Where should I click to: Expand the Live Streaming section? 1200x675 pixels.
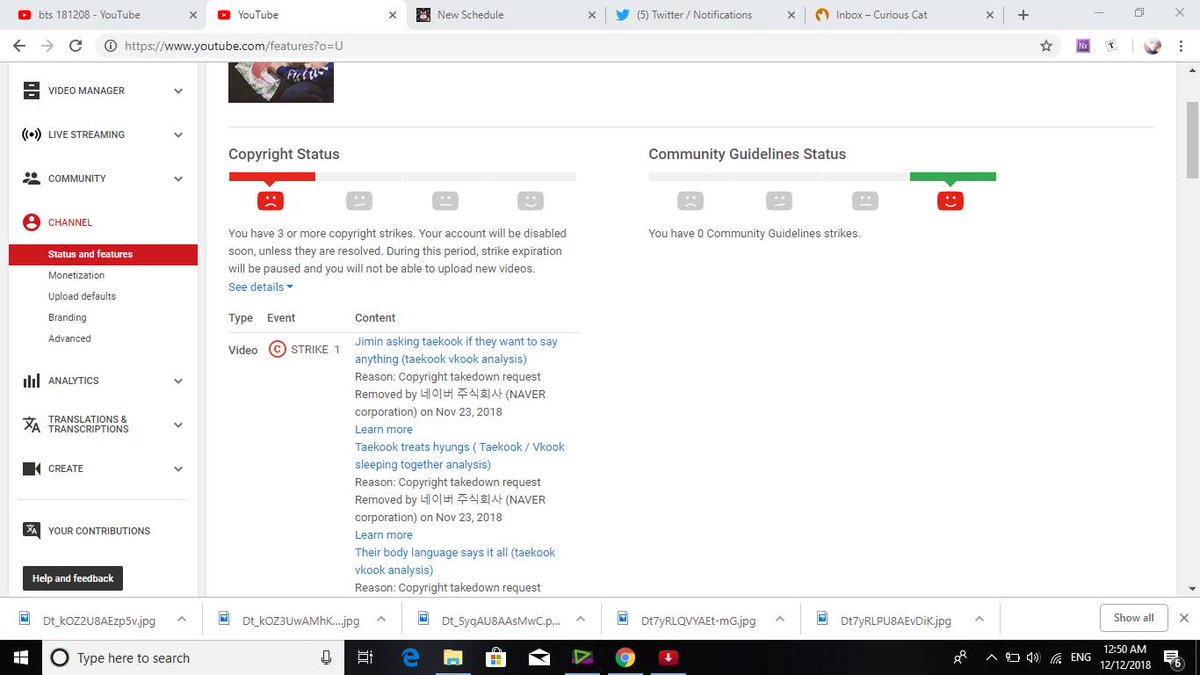tap(178, 135)
